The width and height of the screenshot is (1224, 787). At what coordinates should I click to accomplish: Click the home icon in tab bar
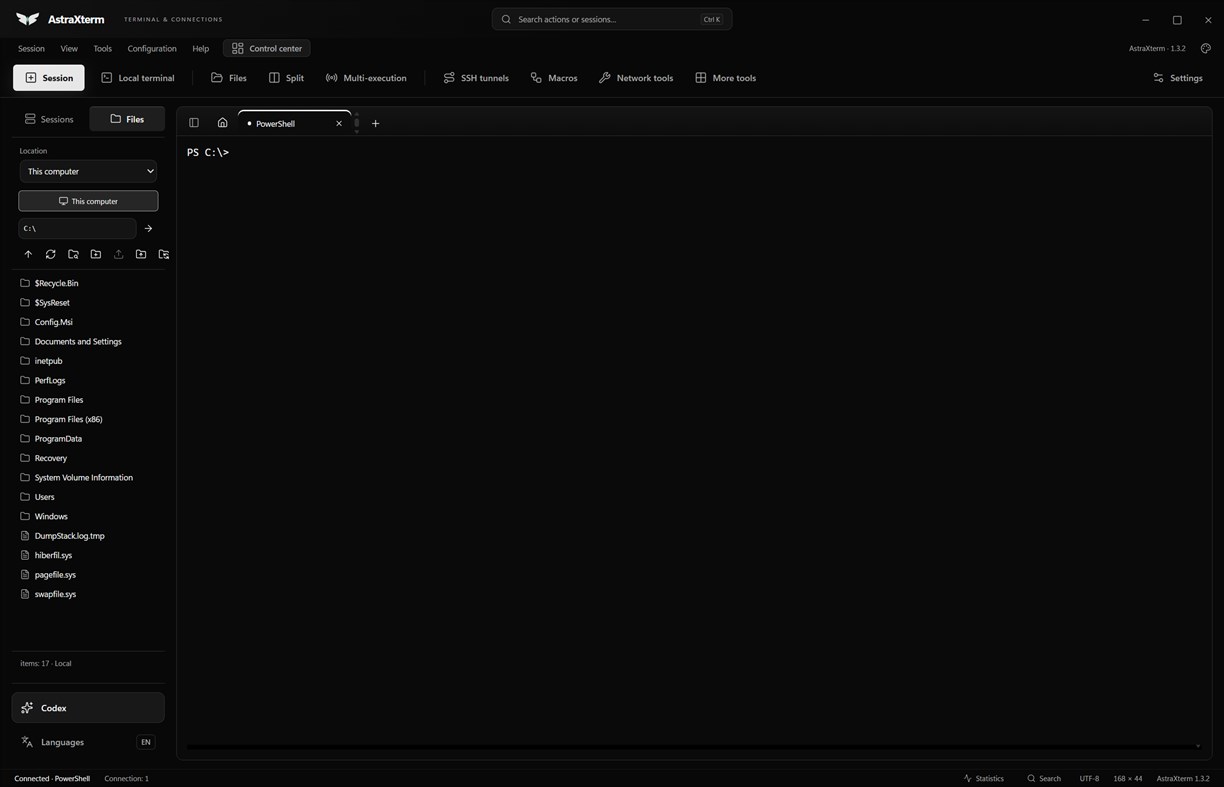tap(222, 123)
